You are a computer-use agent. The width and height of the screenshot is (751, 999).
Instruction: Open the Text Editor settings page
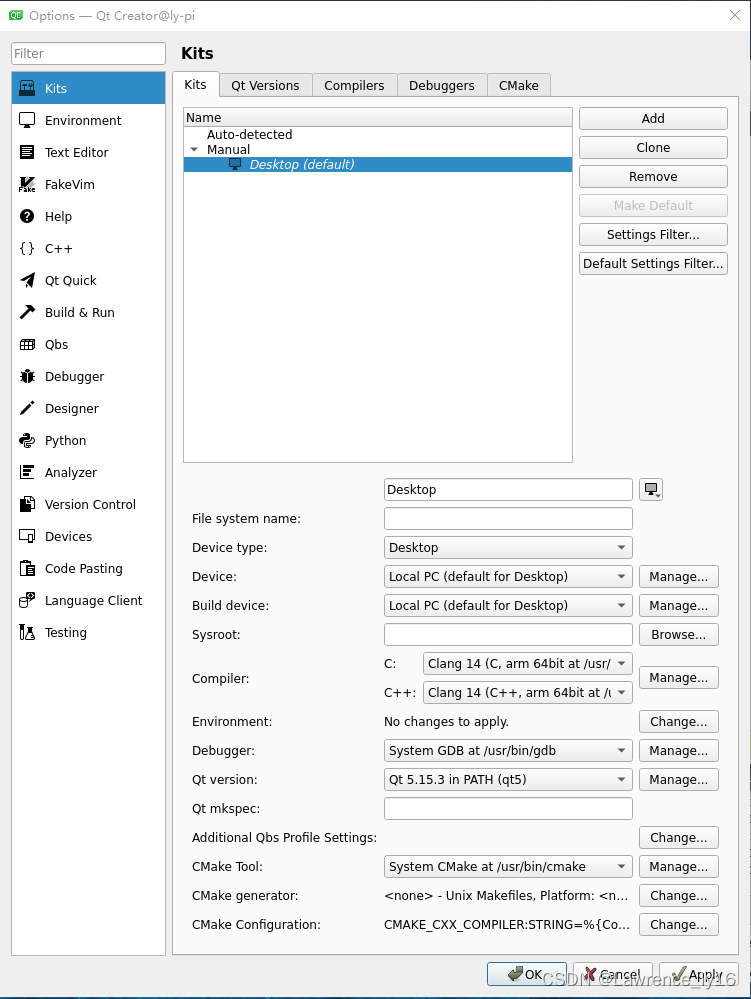[76, 152]
